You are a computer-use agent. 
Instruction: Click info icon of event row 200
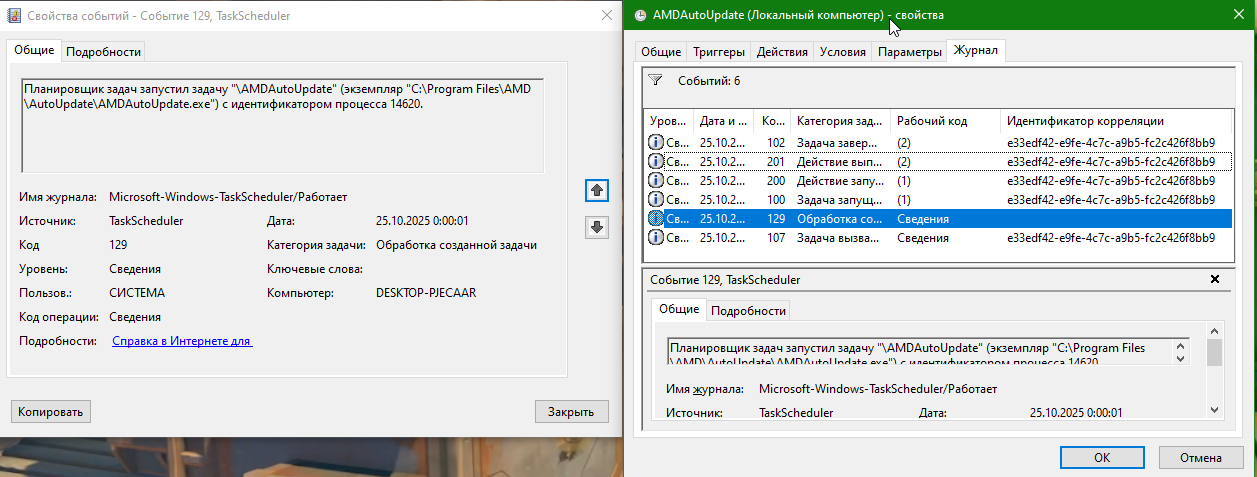656,180
